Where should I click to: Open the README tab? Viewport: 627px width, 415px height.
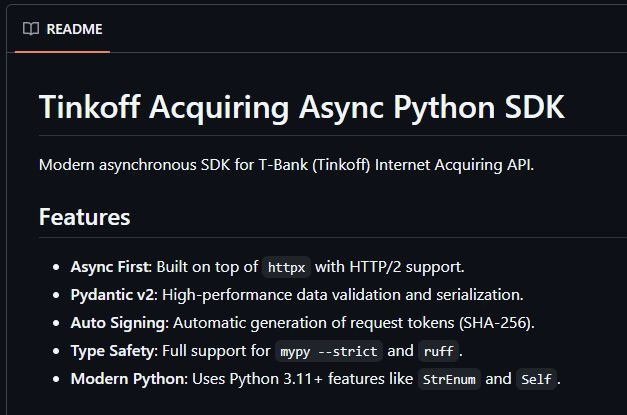point(74,29)
